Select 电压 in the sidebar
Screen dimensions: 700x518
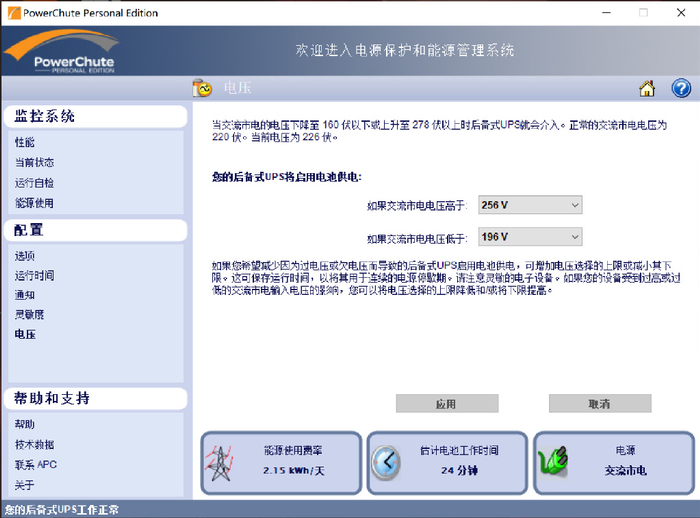point(25,334)
